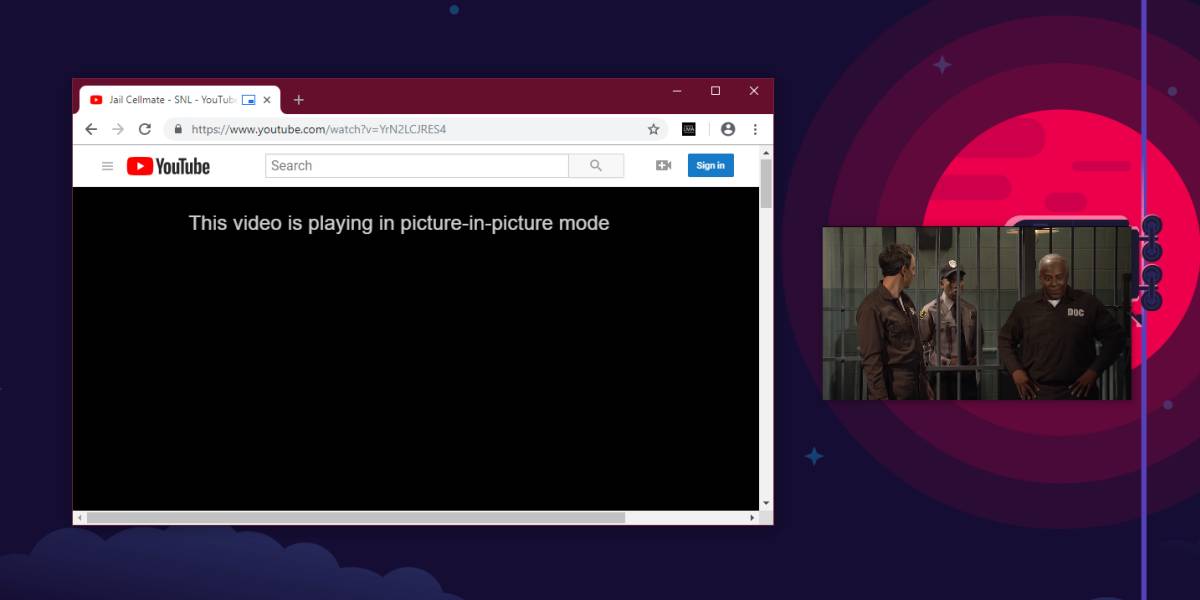Open the YouTube create video camera icon
1200x600 pixels.
tap(663, 166)
